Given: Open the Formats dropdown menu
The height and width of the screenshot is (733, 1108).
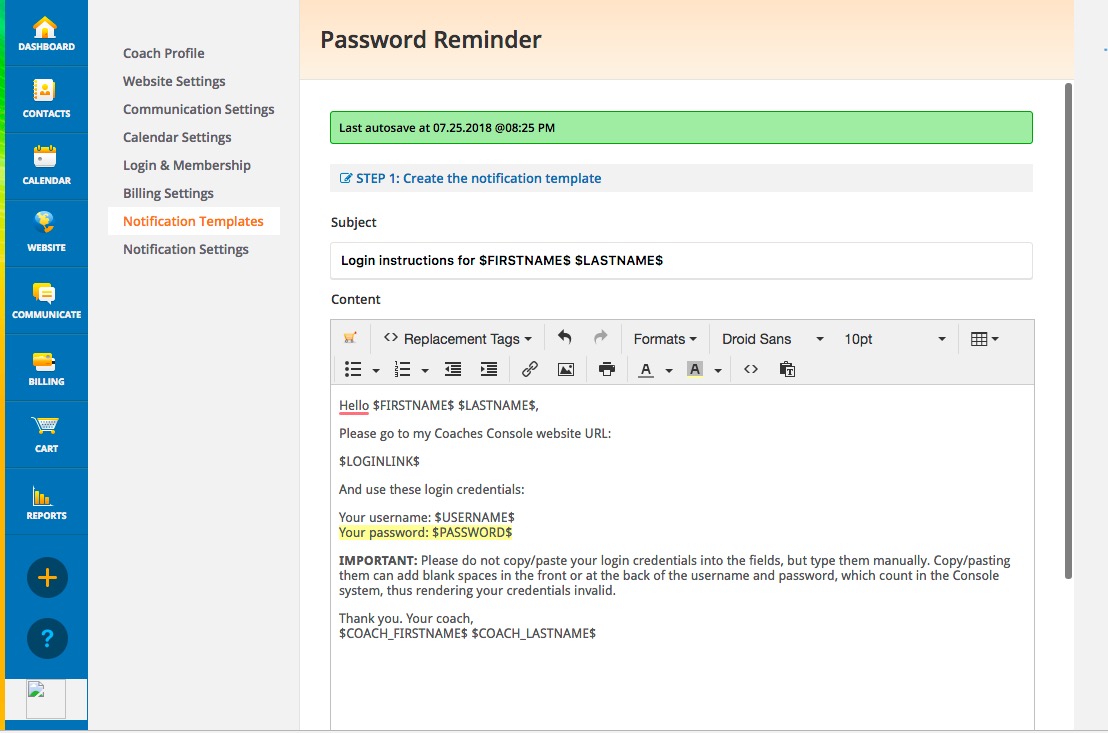Looking at the screenshot, I should [x=664, y=339].
